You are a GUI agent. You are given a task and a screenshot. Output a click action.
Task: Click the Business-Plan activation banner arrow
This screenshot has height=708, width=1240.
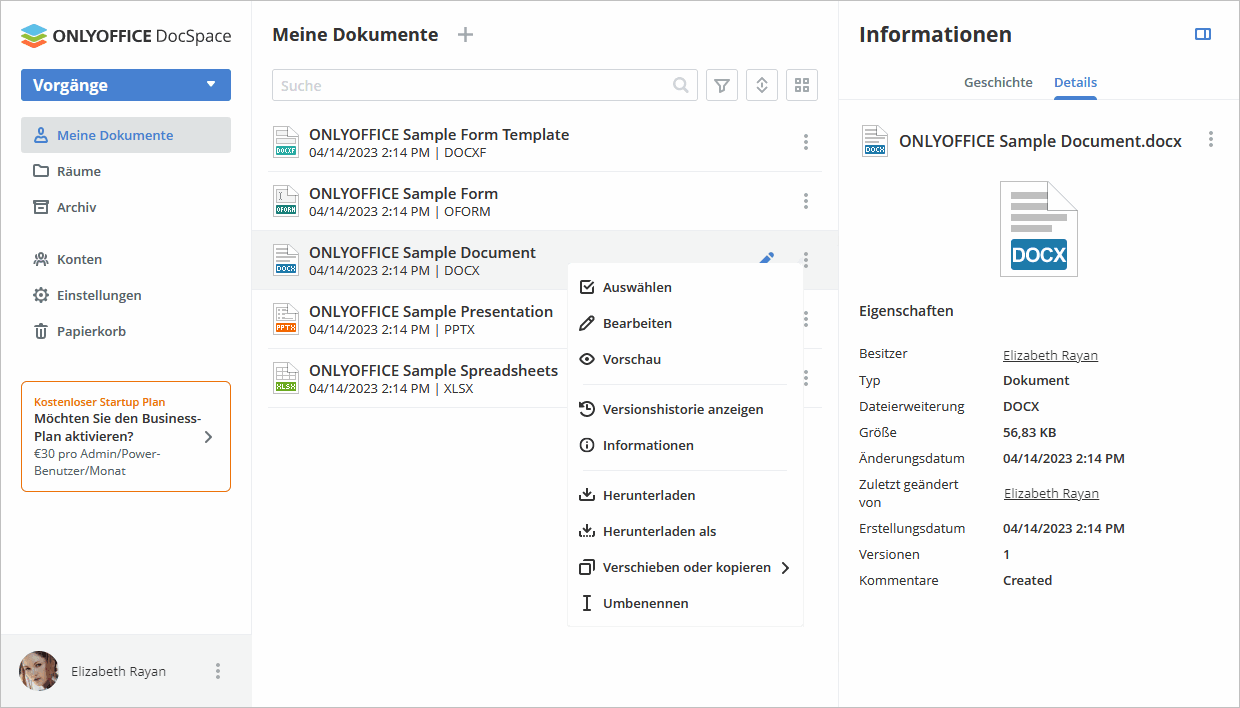tap(208, 437)
